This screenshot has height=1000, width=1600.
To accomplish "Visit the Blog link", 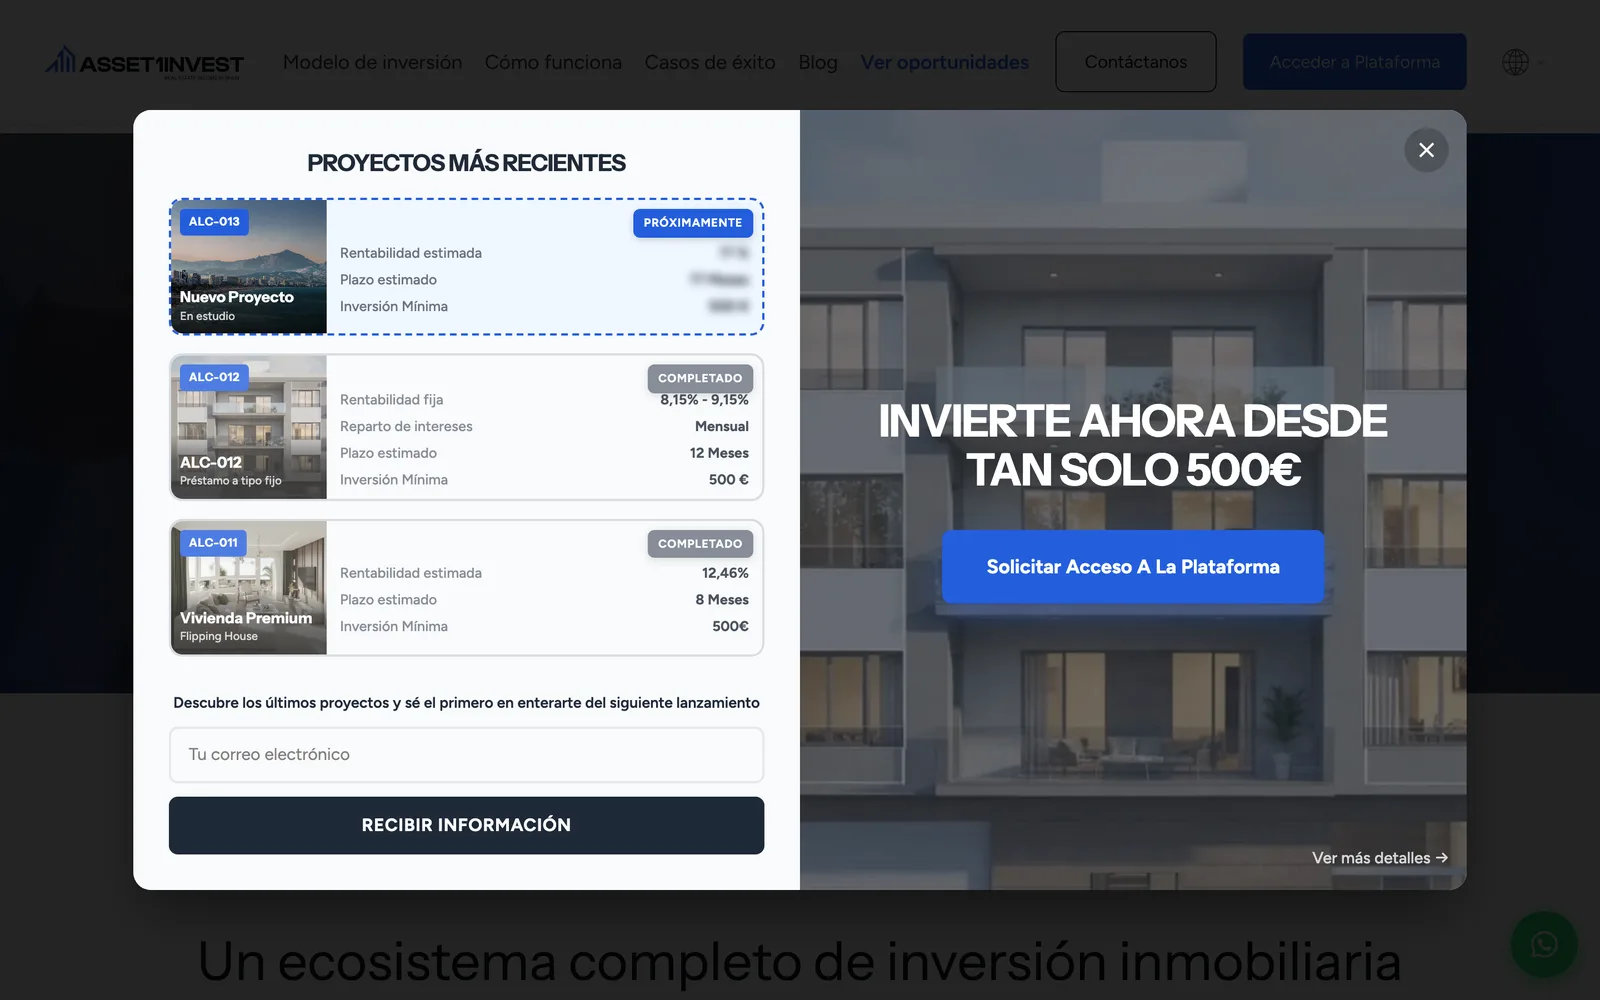I will [818, 62].
